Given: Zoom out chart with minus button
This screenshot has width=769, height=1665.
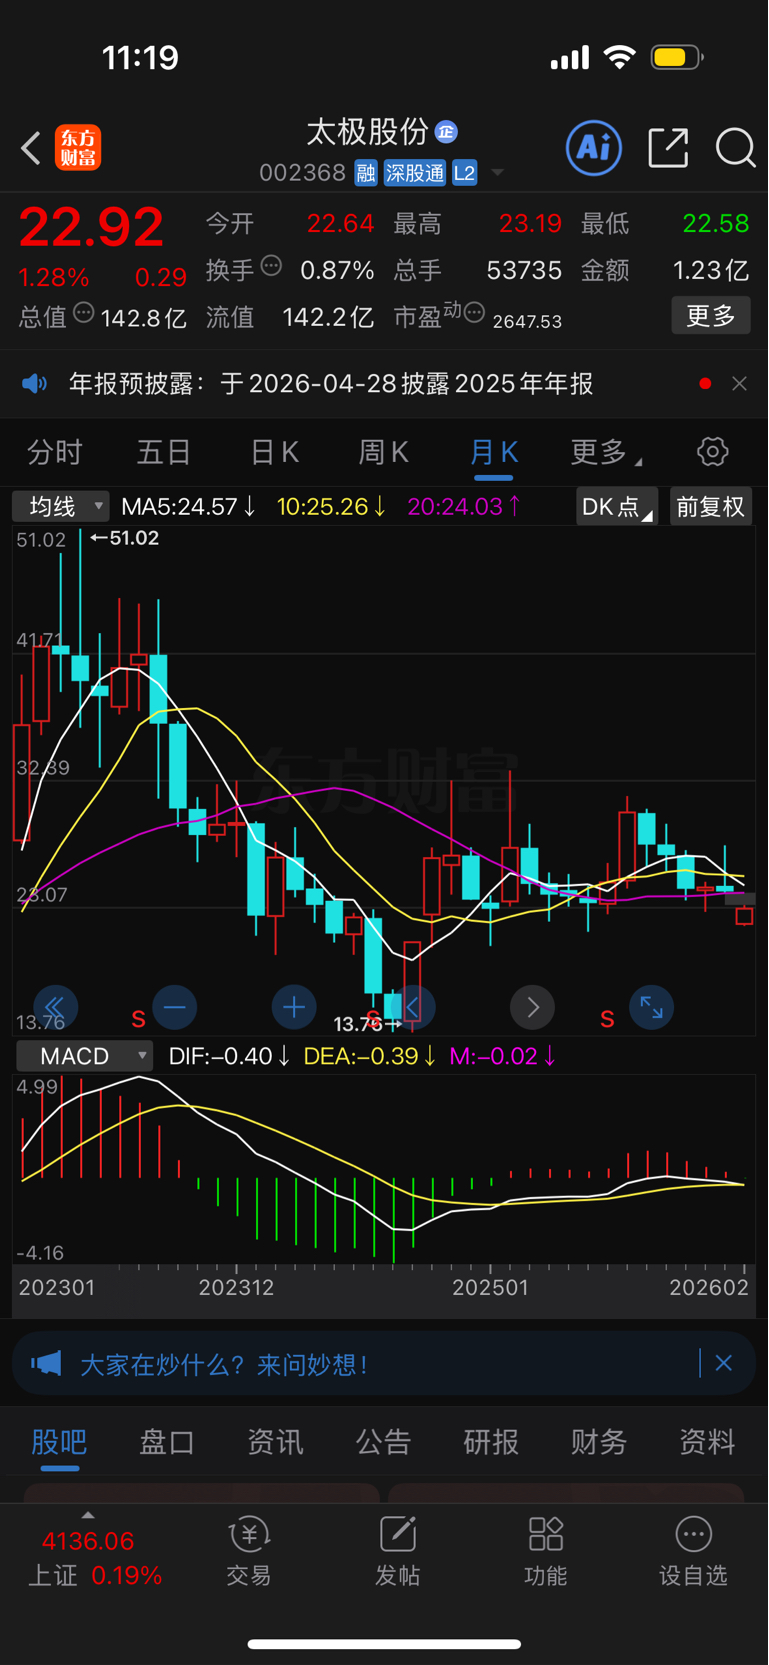Looking at the screenshot, I should click(174, 1007).
